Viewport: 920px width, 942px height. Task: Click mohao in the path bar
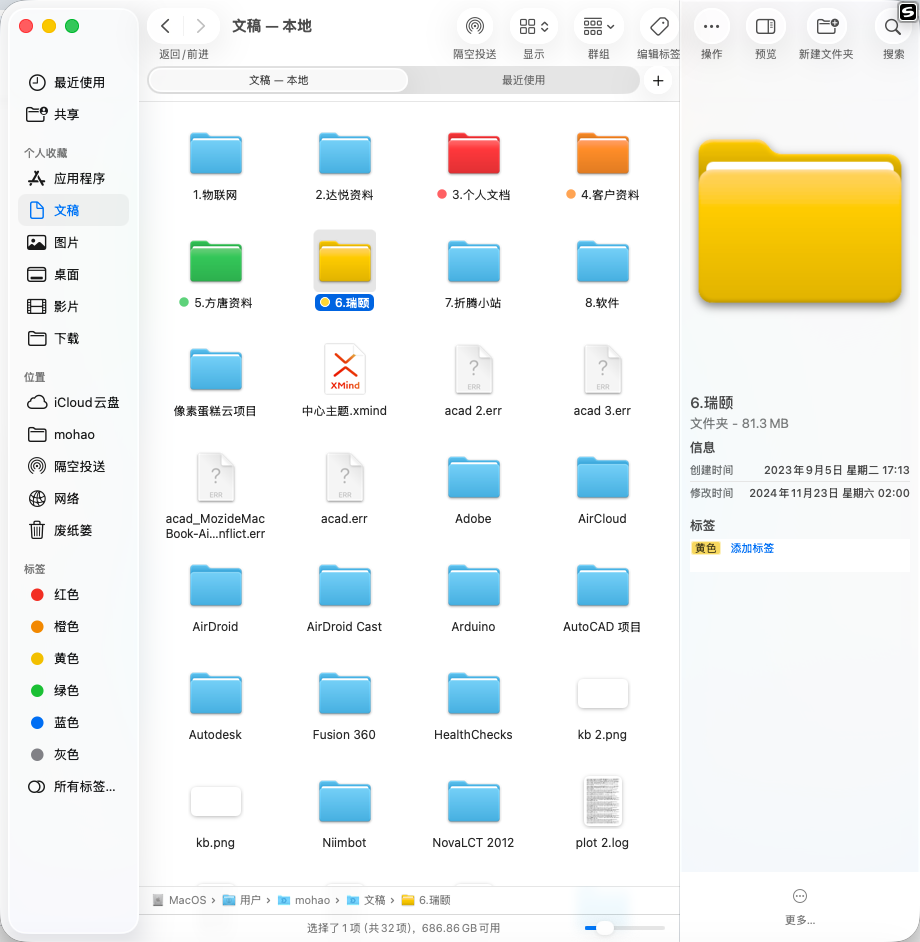pos(311,900)
